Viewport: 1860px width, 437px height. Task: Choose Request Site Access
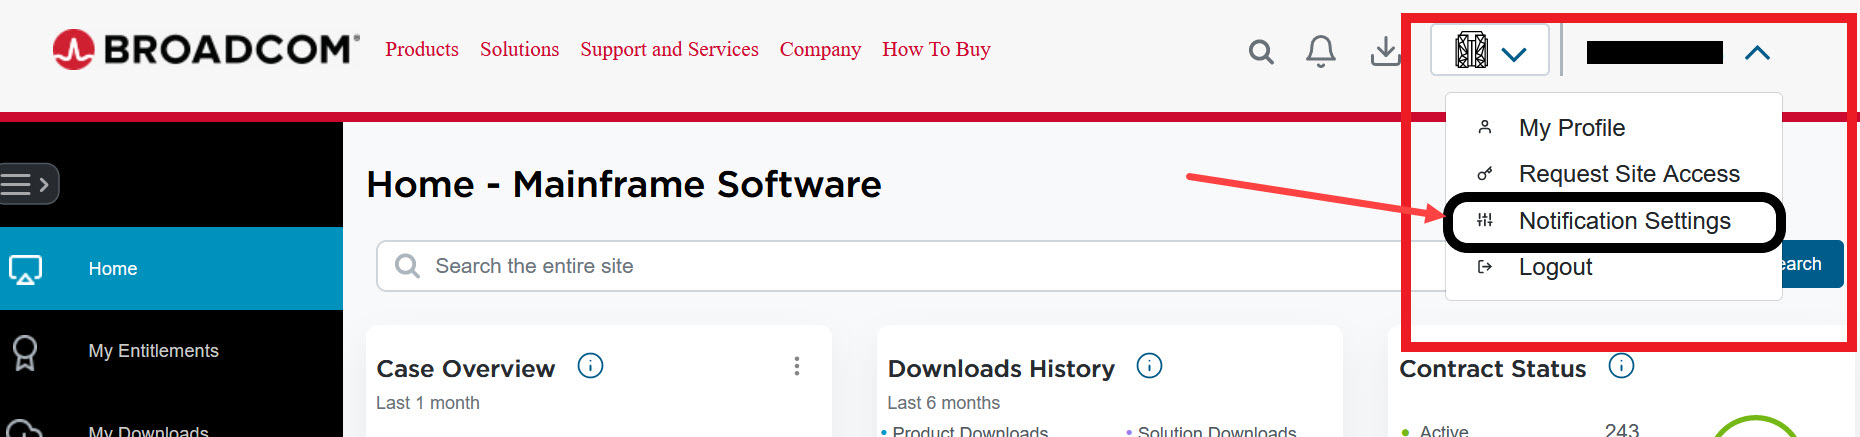pyautogui.click(x=1629, y=174)
